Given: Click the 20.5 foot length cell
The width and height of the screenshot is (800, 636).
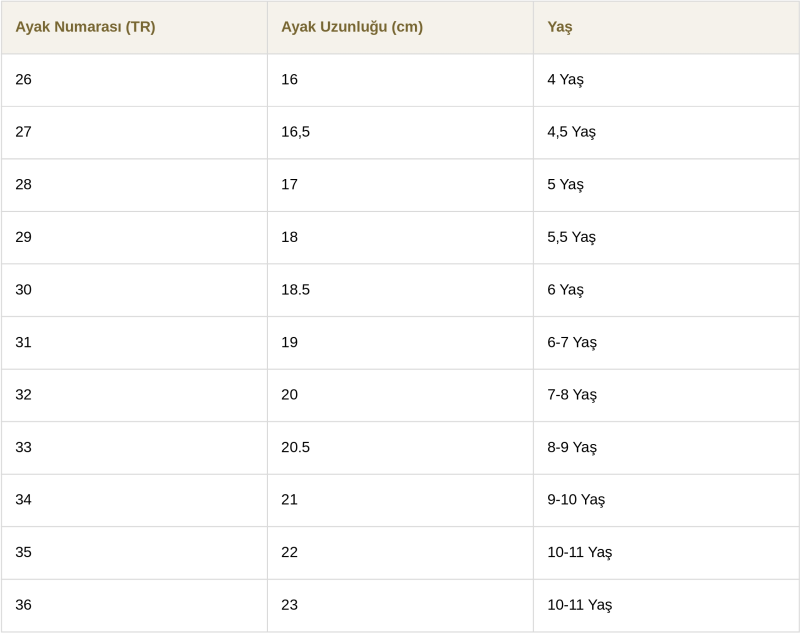Looking at the screenshot, I should tap(295, 447).
